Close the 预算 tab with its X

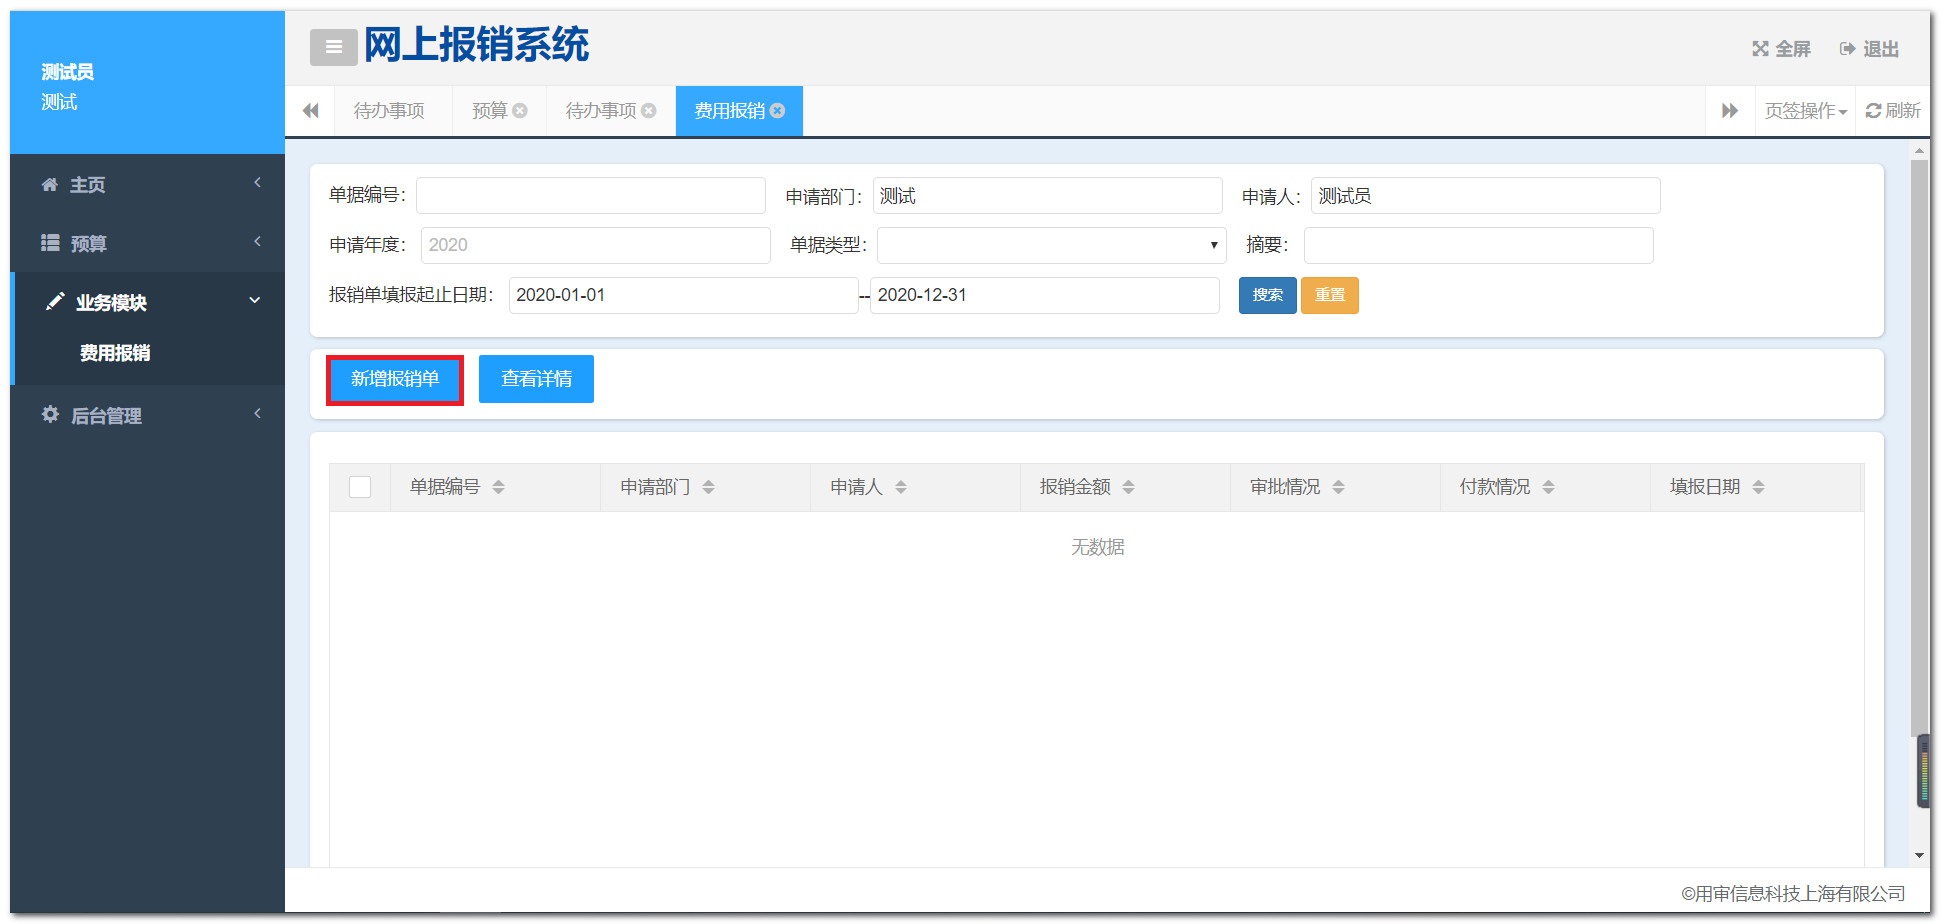pyautogui.click(x=520, y=111)
